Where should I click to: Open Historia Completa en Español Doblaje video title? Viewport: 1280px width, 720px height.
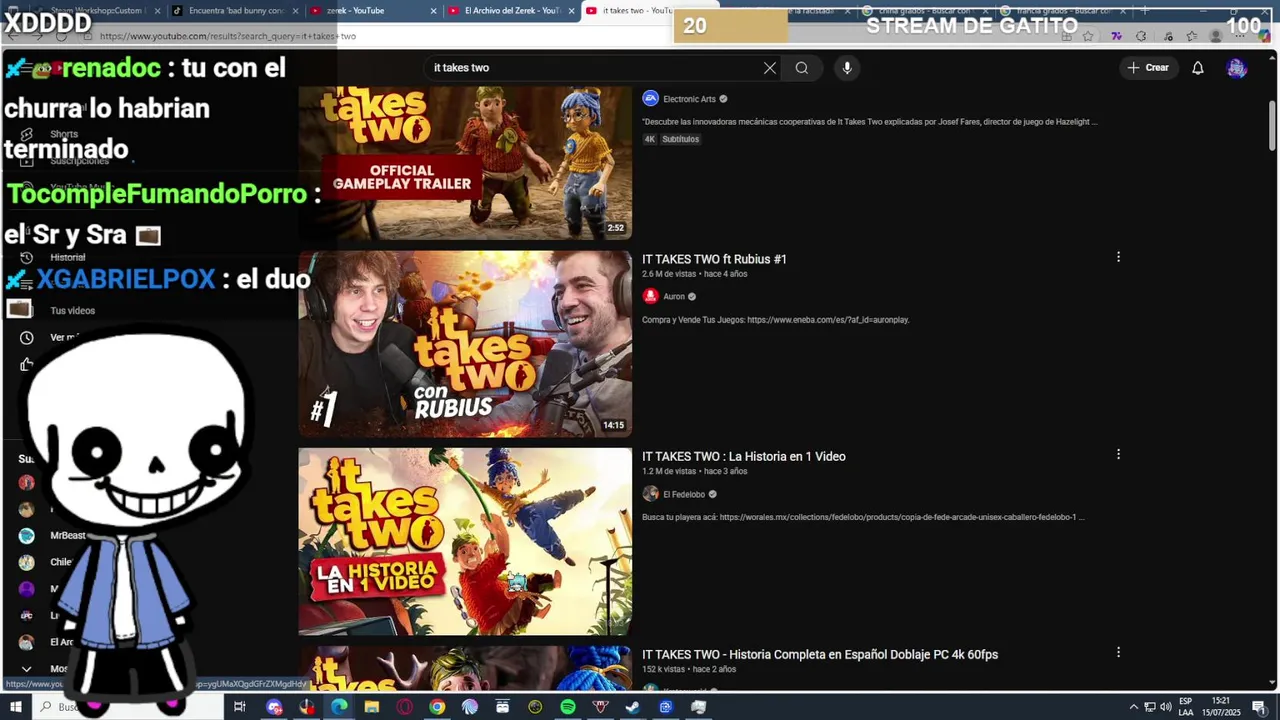click(820, 654)
